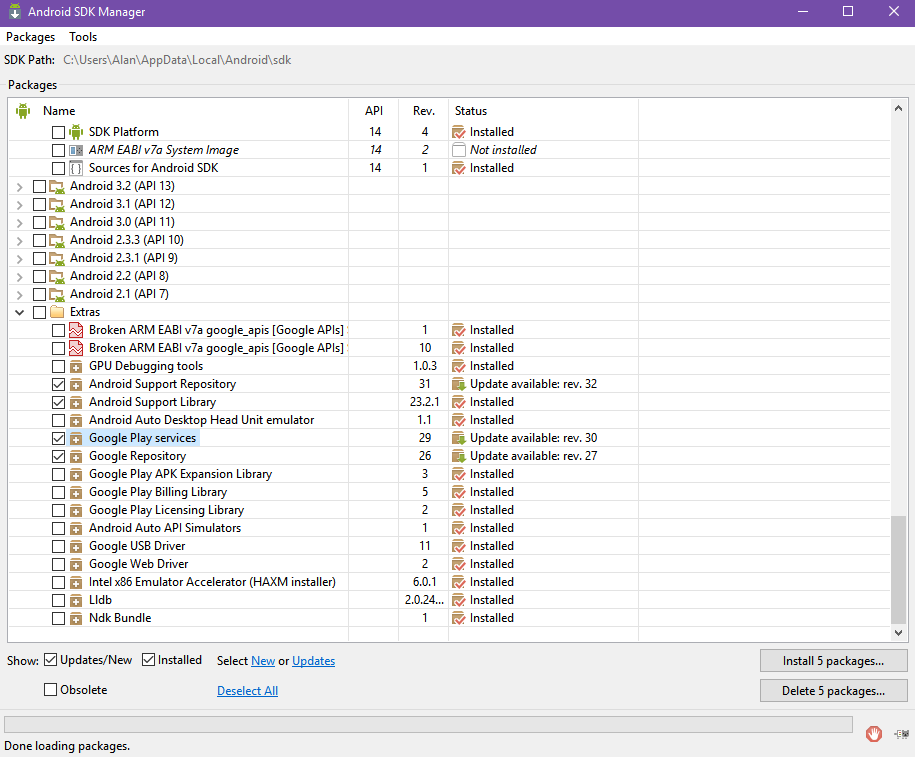
Task: Click the first broken package icon (rev. 1)
Action: click(x=76, y=330)
